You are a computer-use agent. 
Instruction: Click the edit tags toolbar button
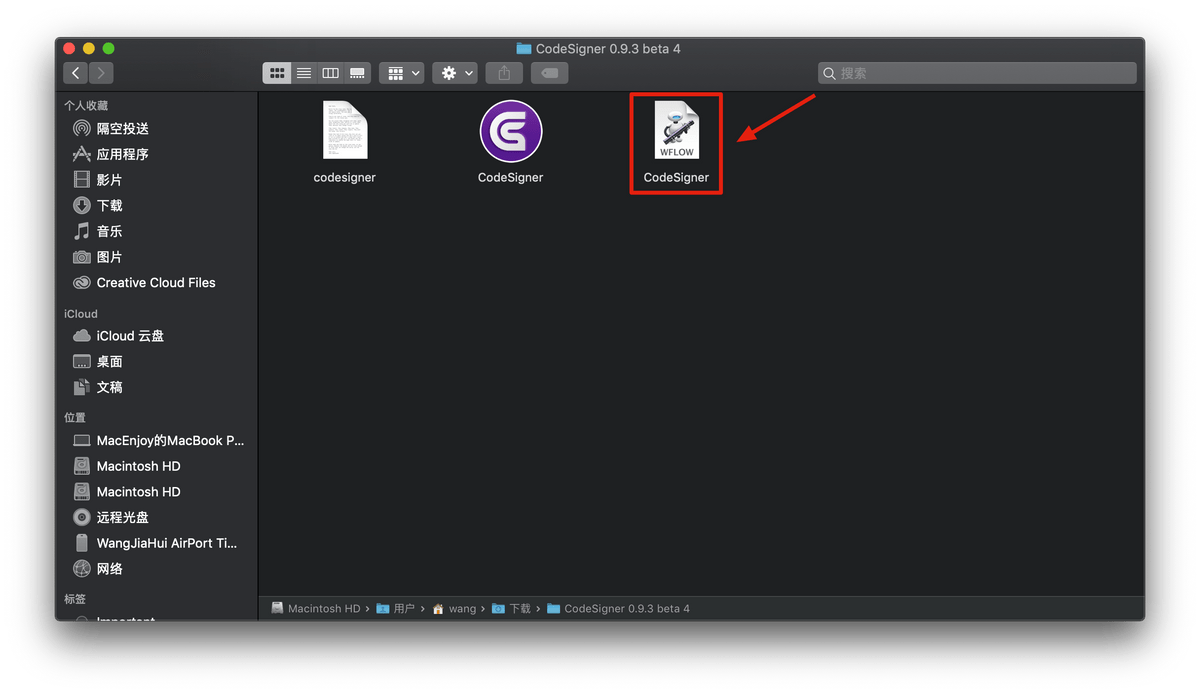[550, 73]
